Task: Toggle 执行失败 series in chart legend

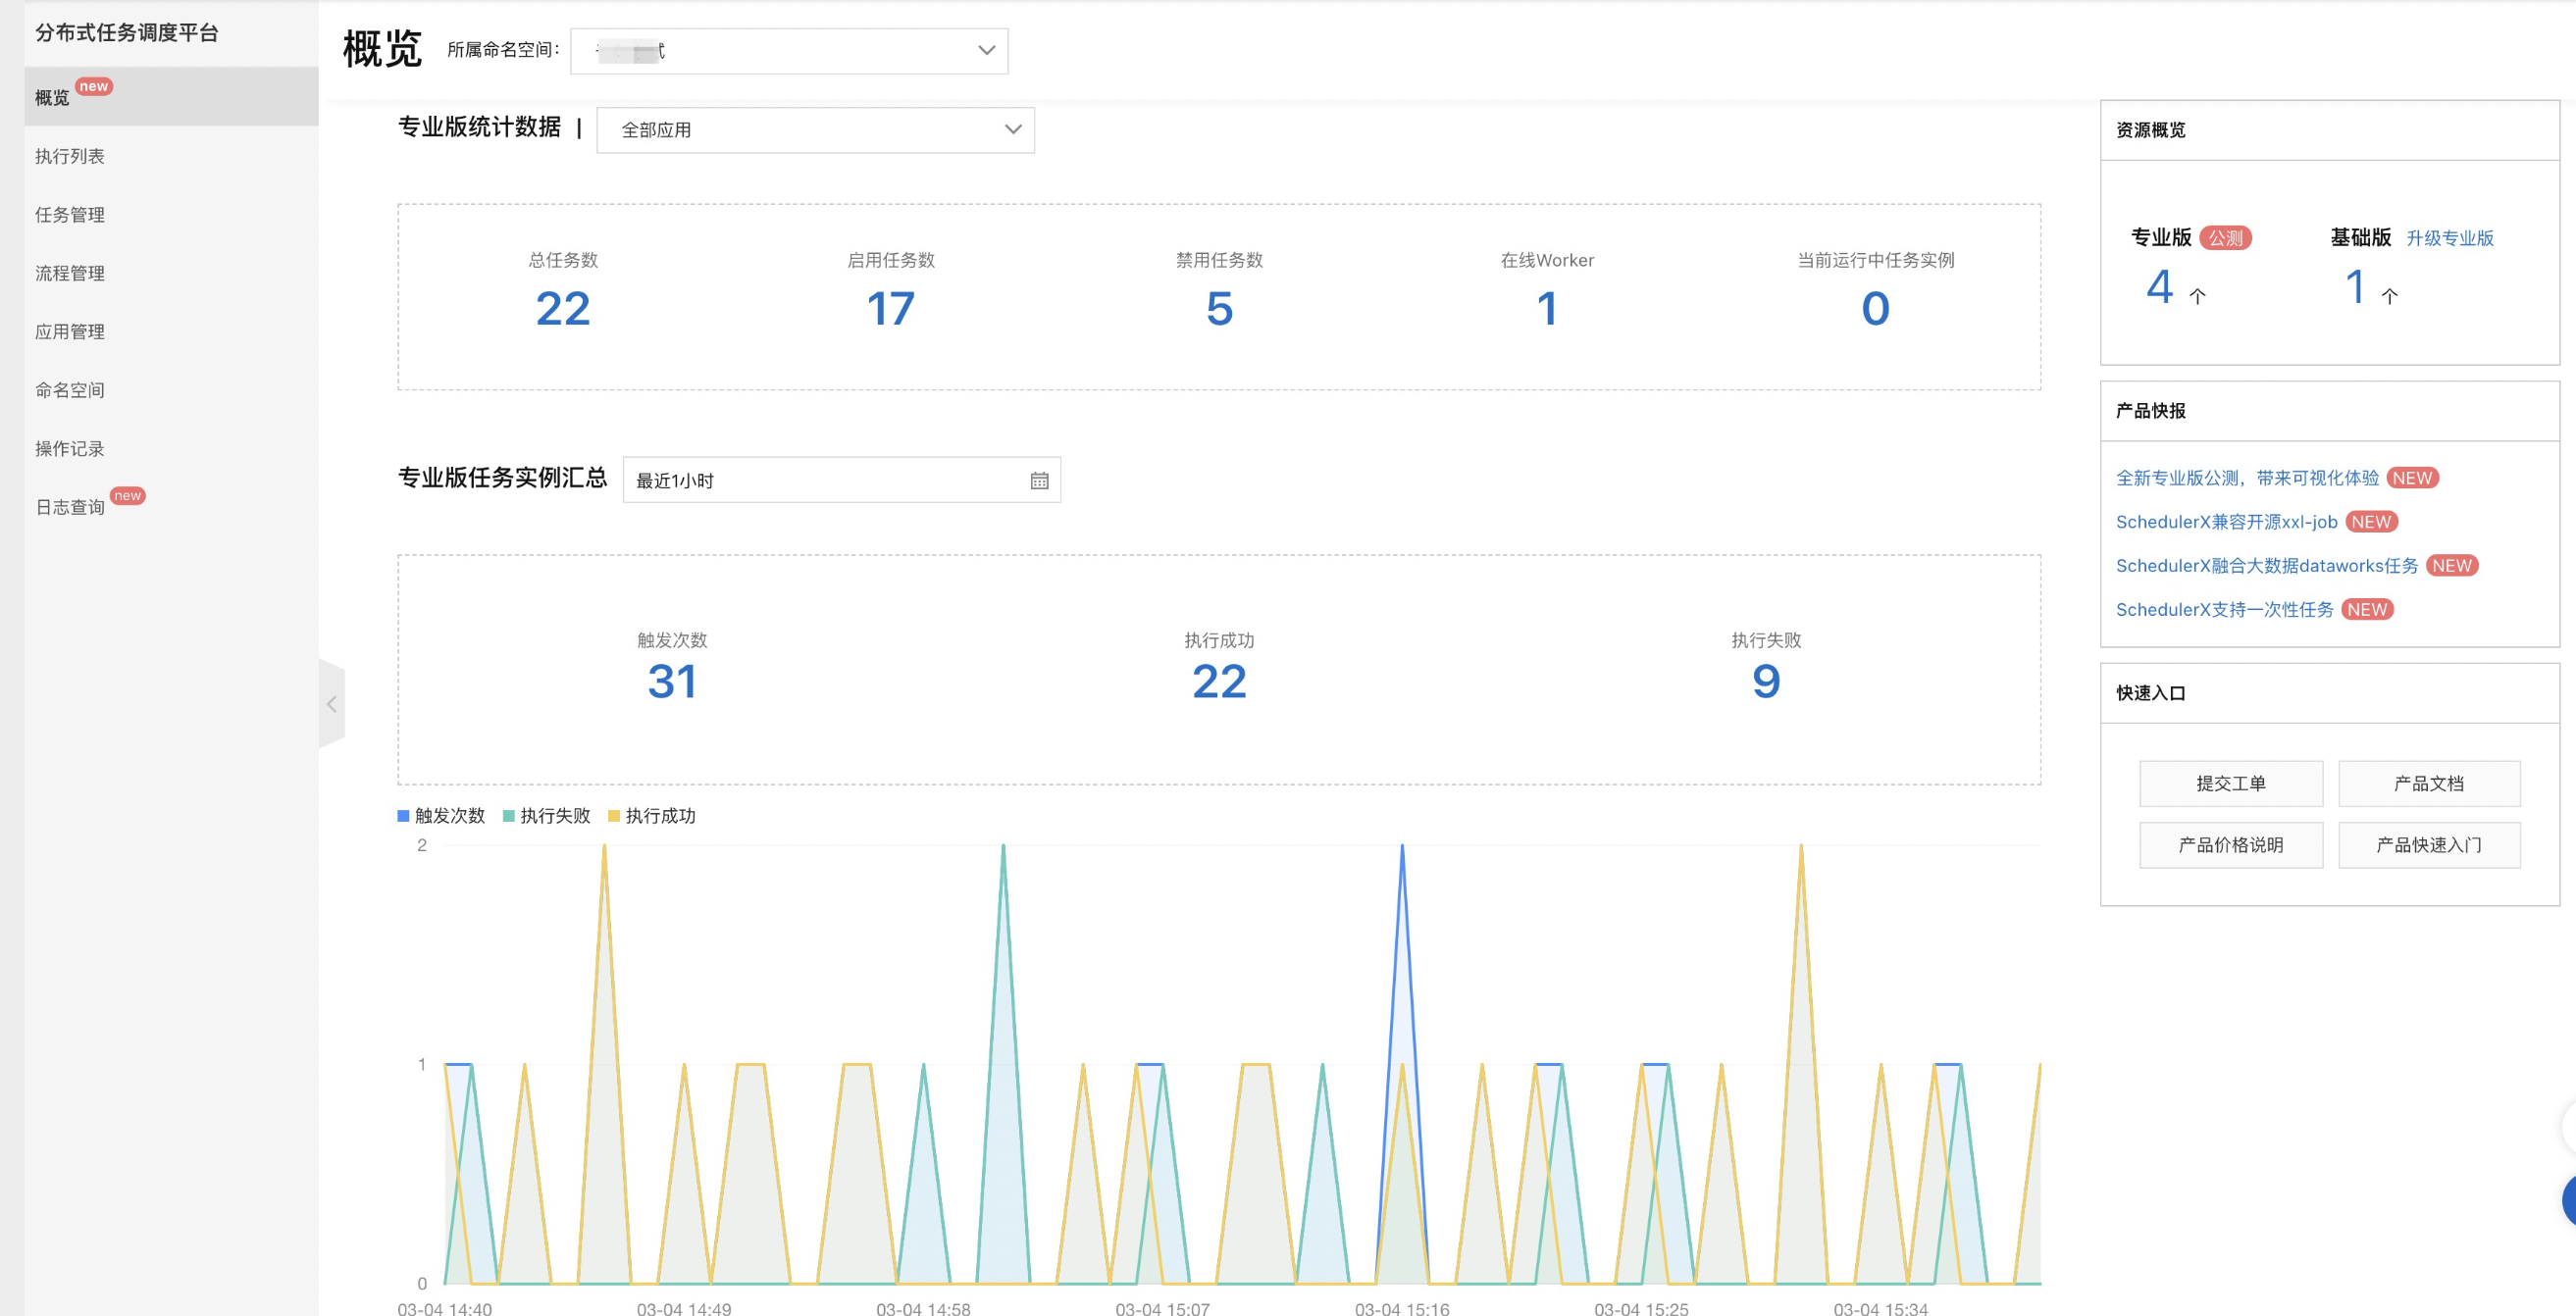Action: click(546, 816)
